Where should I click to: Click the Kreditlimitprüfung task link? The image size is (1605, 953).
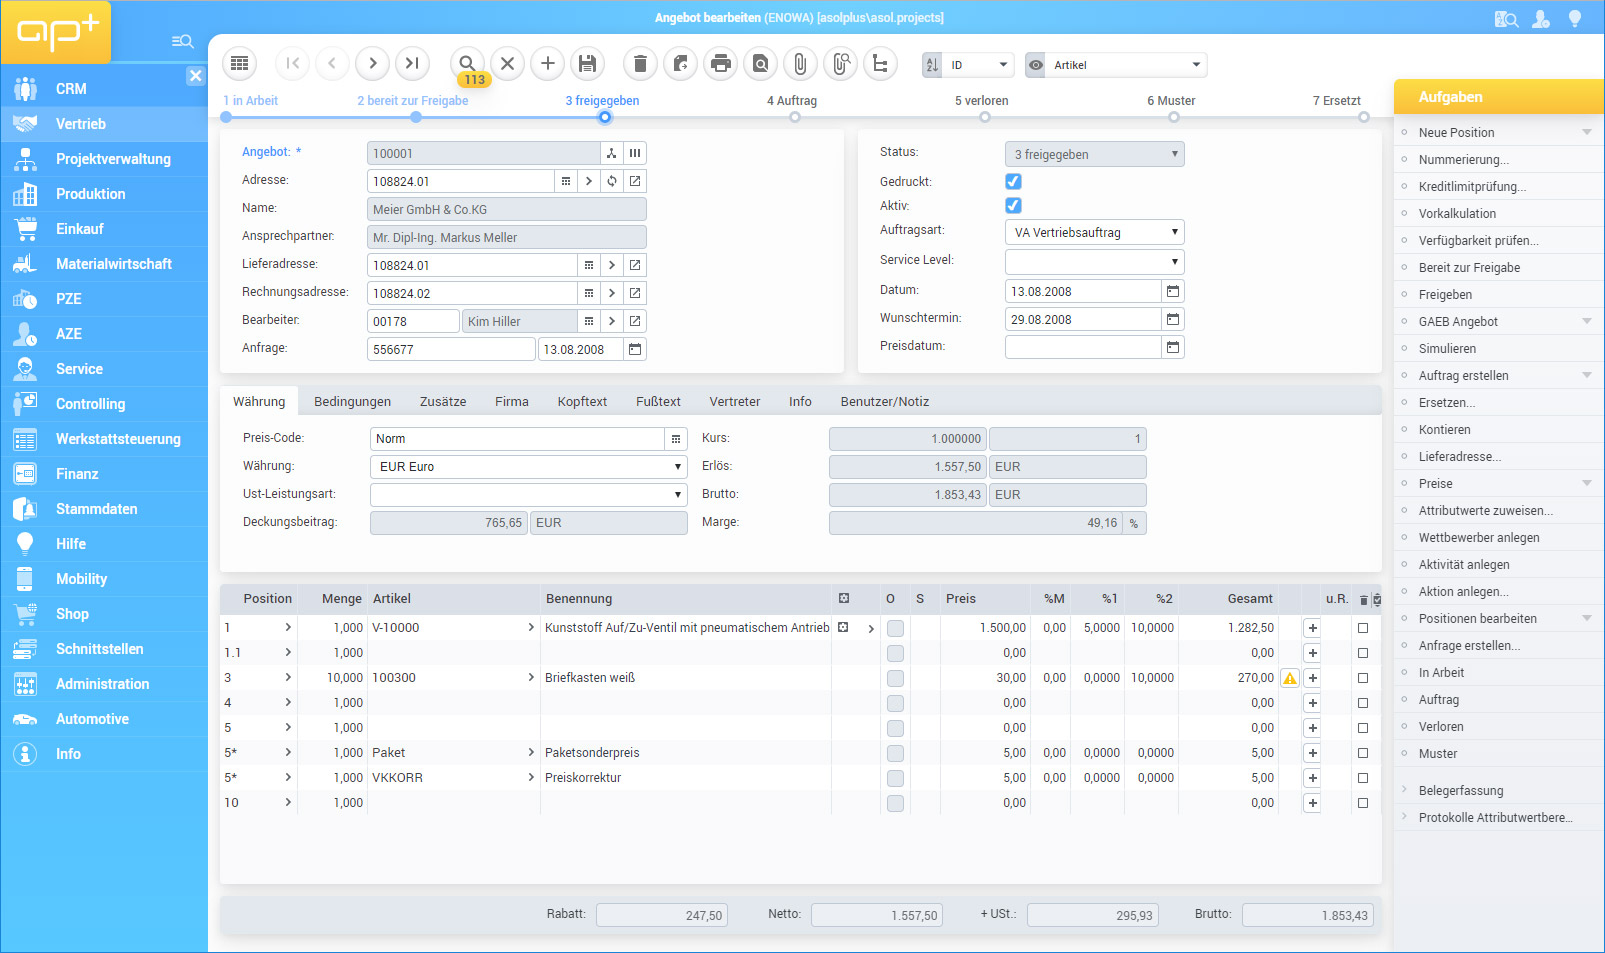click(1471, 187)
